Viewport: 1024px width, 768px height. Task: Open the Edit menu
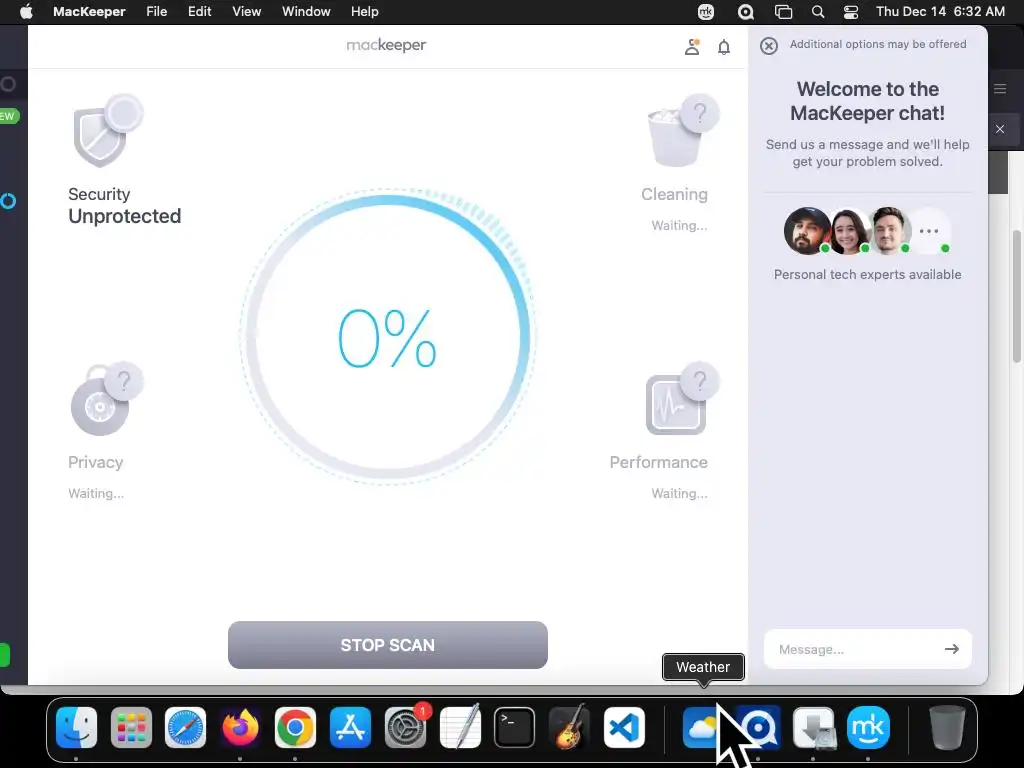pos(199,12)
